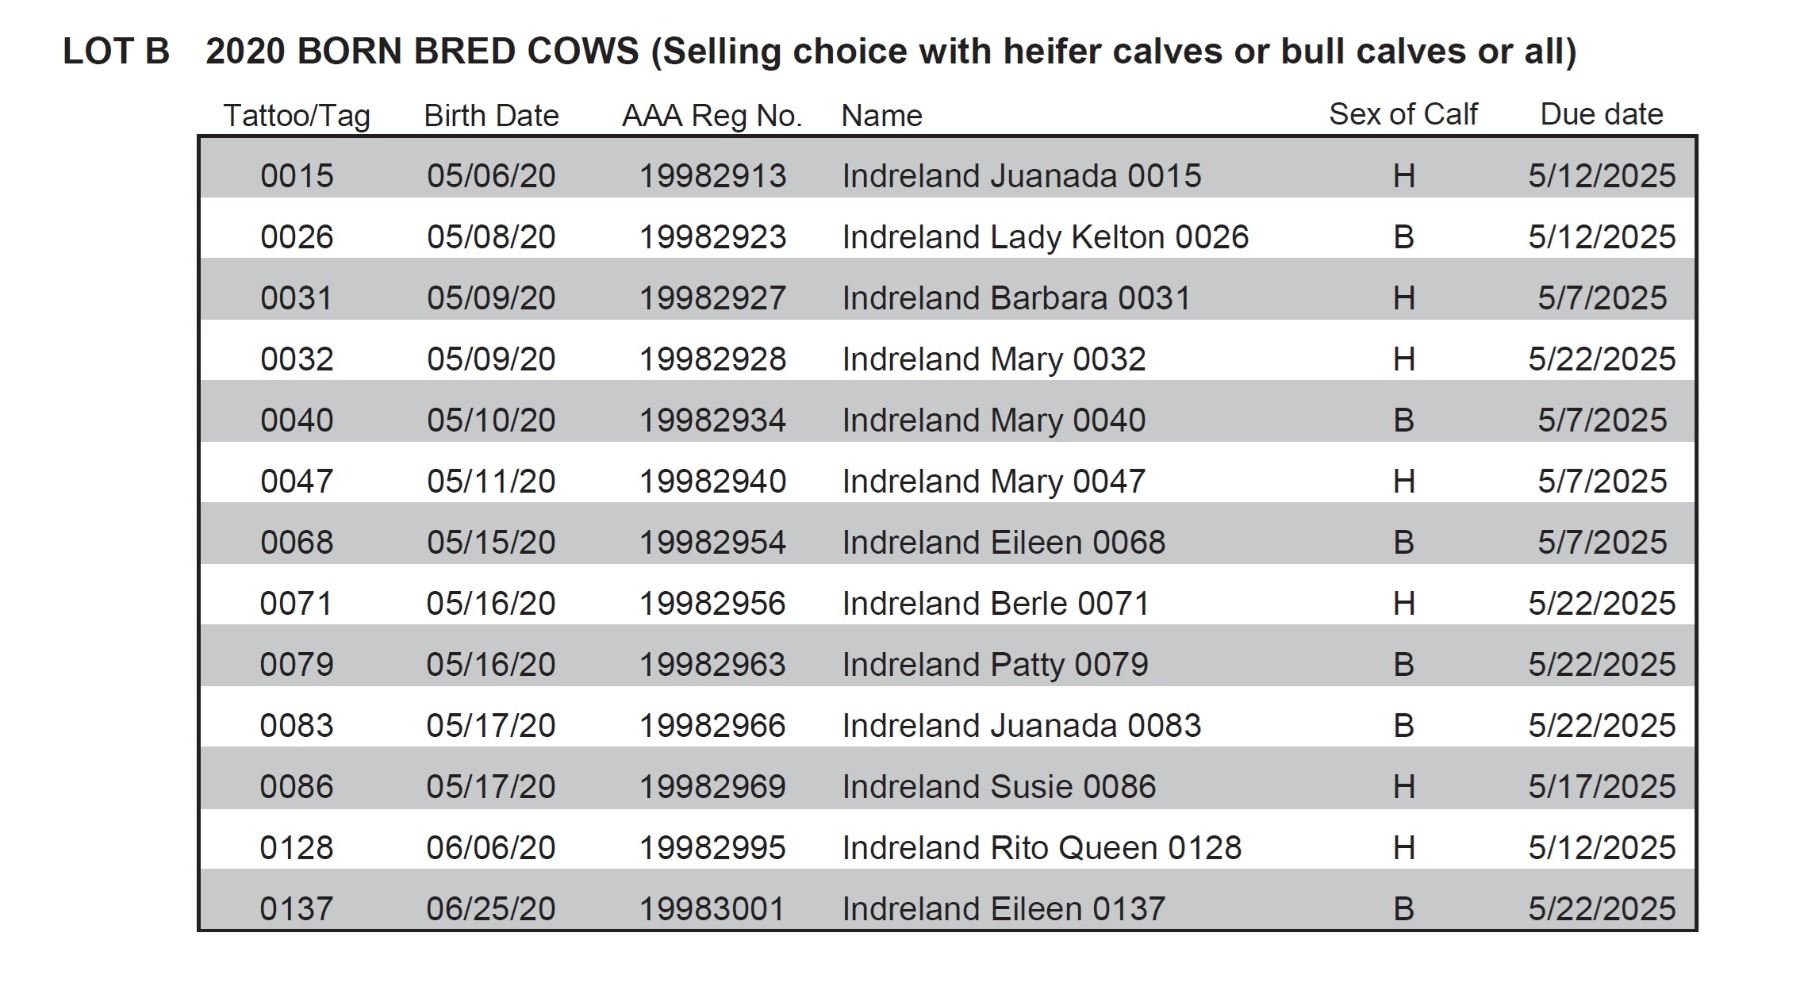Click the Tattoo/Tag column header
Viewport: 1800px width, 983px height.
click(x=296, y=116)
